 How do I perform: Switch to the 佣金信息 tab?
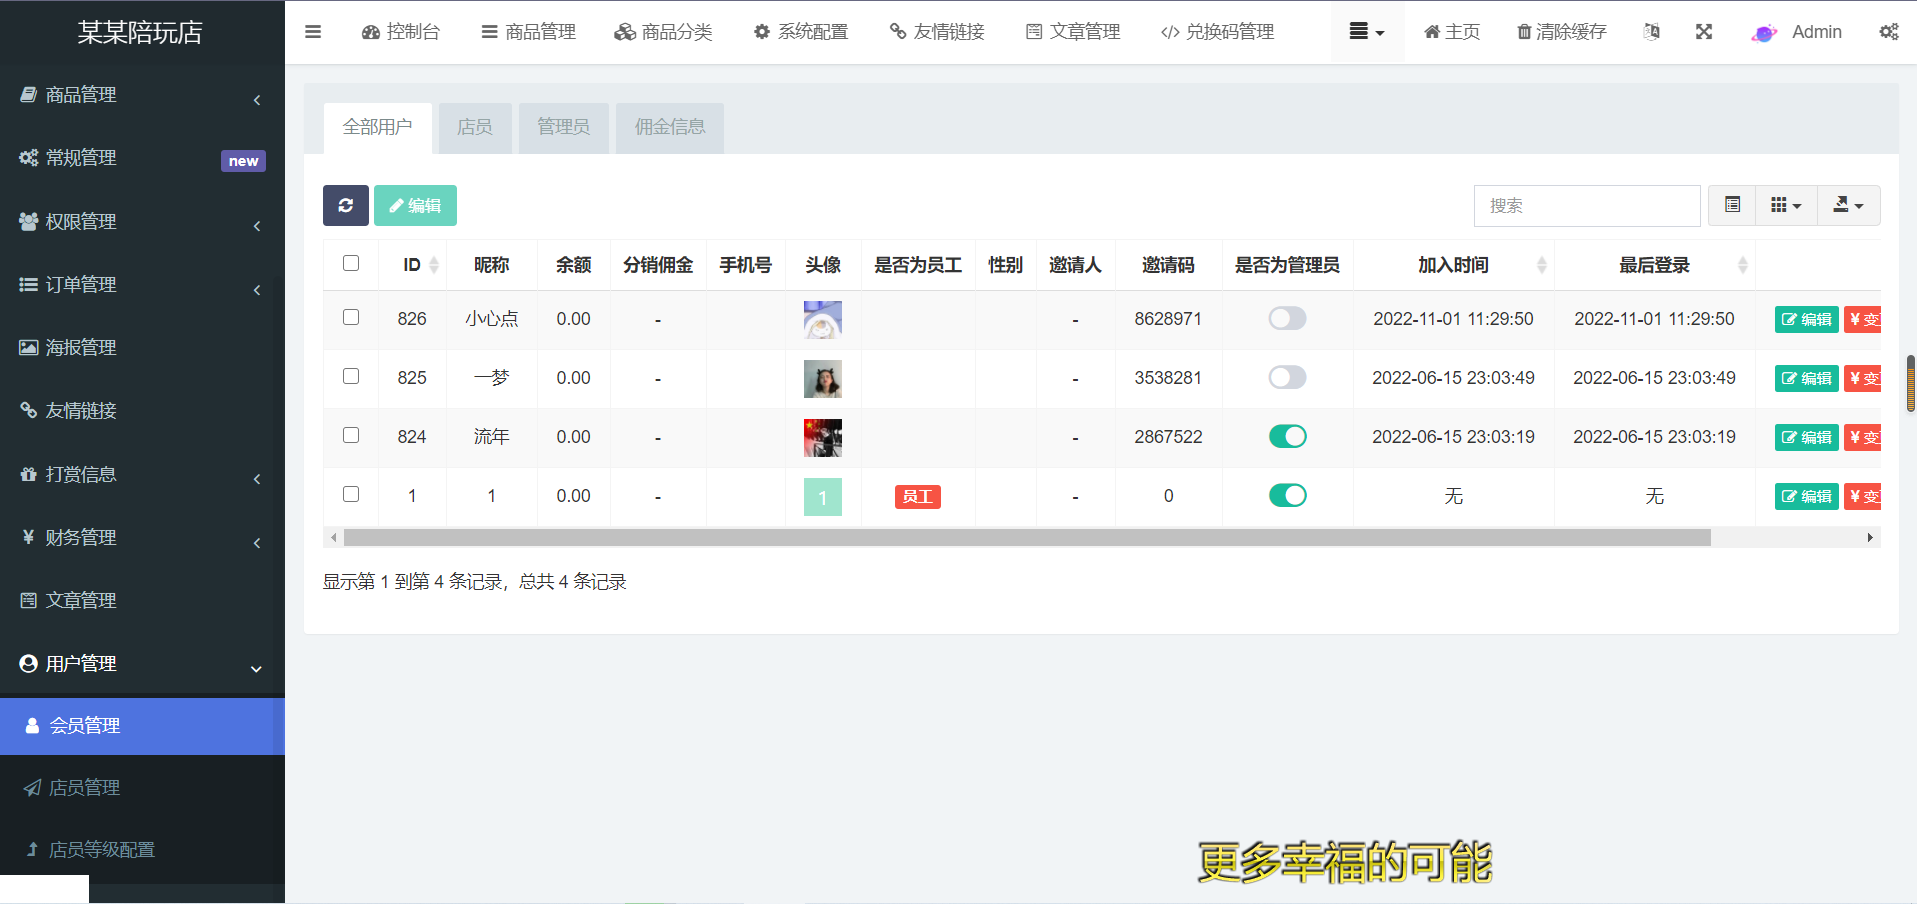(x=669, y=127)
